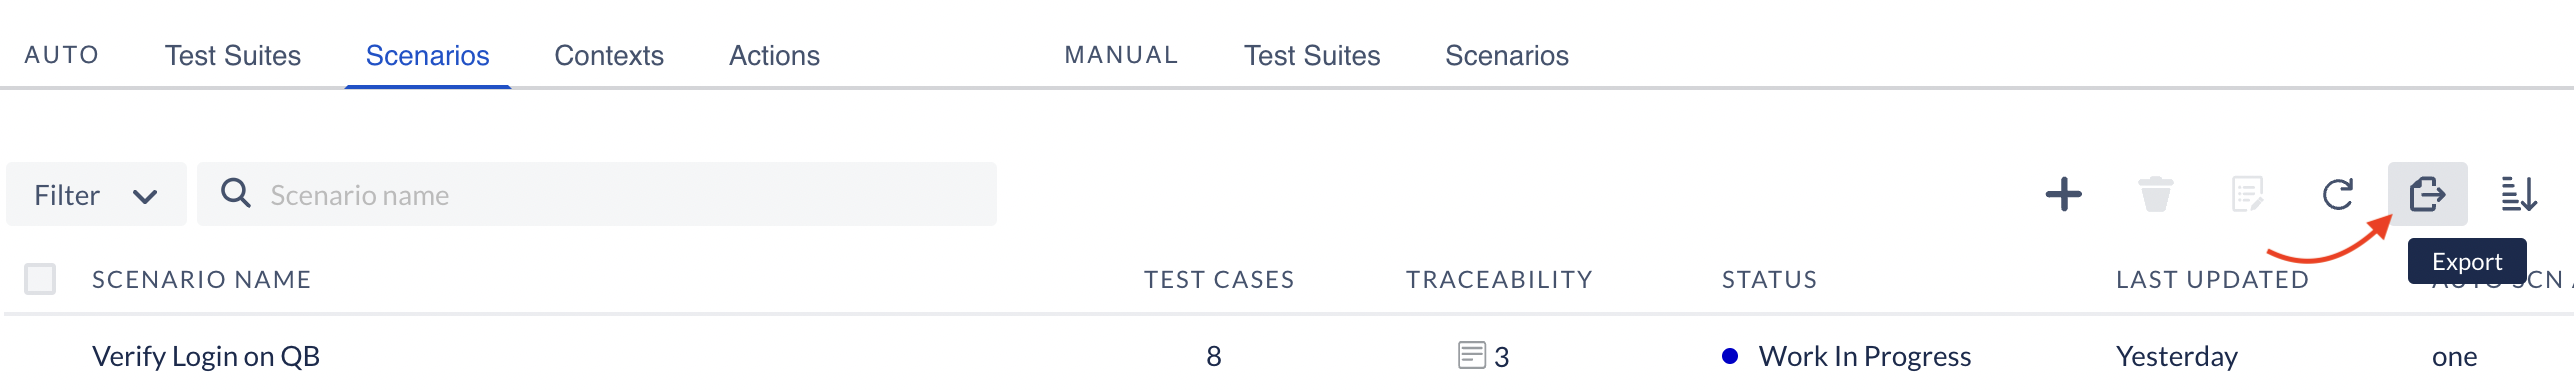Image resolution: width=2574 pixels, height=390 pixels.
Task: Open Manual Test Suites tab
Action: (x=1312, y=55)
